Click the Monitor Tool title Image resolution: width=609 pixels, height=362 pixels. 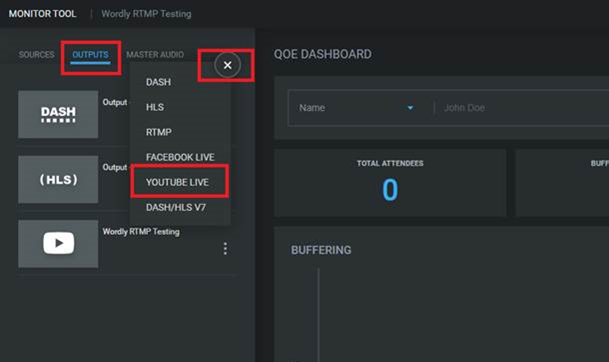[x=42, y=14]
